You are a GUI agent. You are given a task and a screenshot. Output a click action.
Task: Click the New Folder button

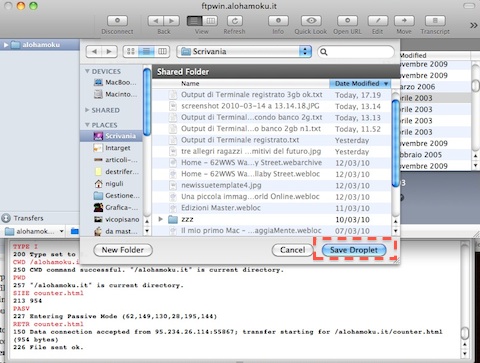123,250
